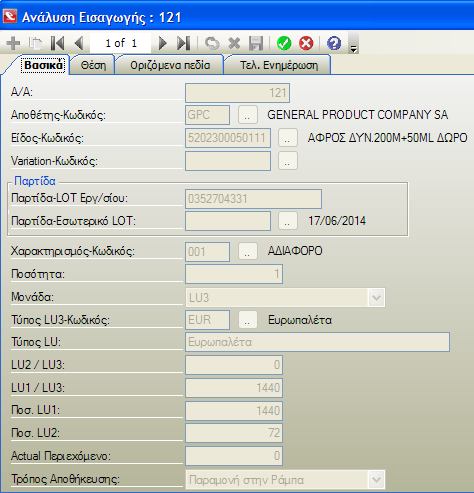Click the Ευρωπαλέτα text beside EUR lookup
This screenshot has height=493, width=474.
click(300, 320)
